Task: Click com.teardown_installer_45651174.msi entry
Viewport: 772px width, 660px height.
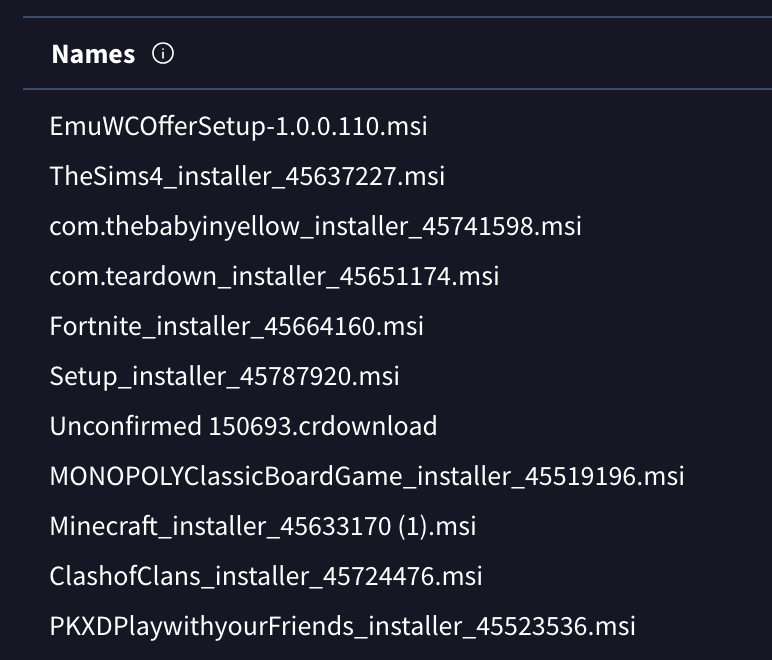Action: coord(274,276)
